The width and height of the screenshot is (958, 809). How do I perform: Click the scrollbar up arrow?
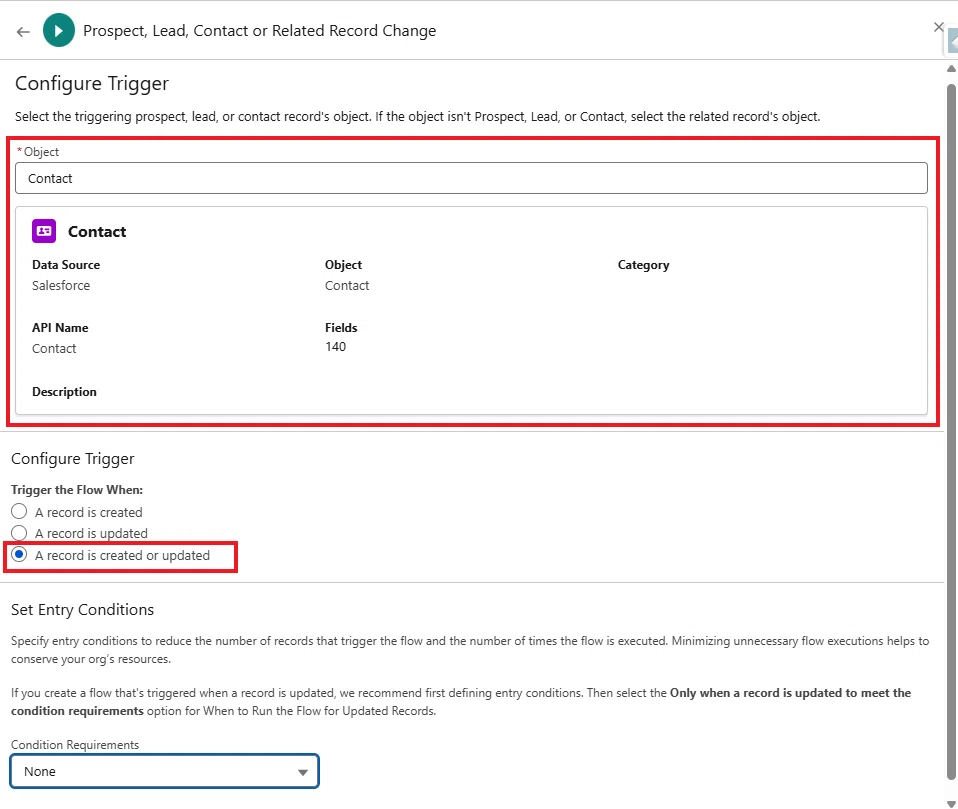click(951, 69)
